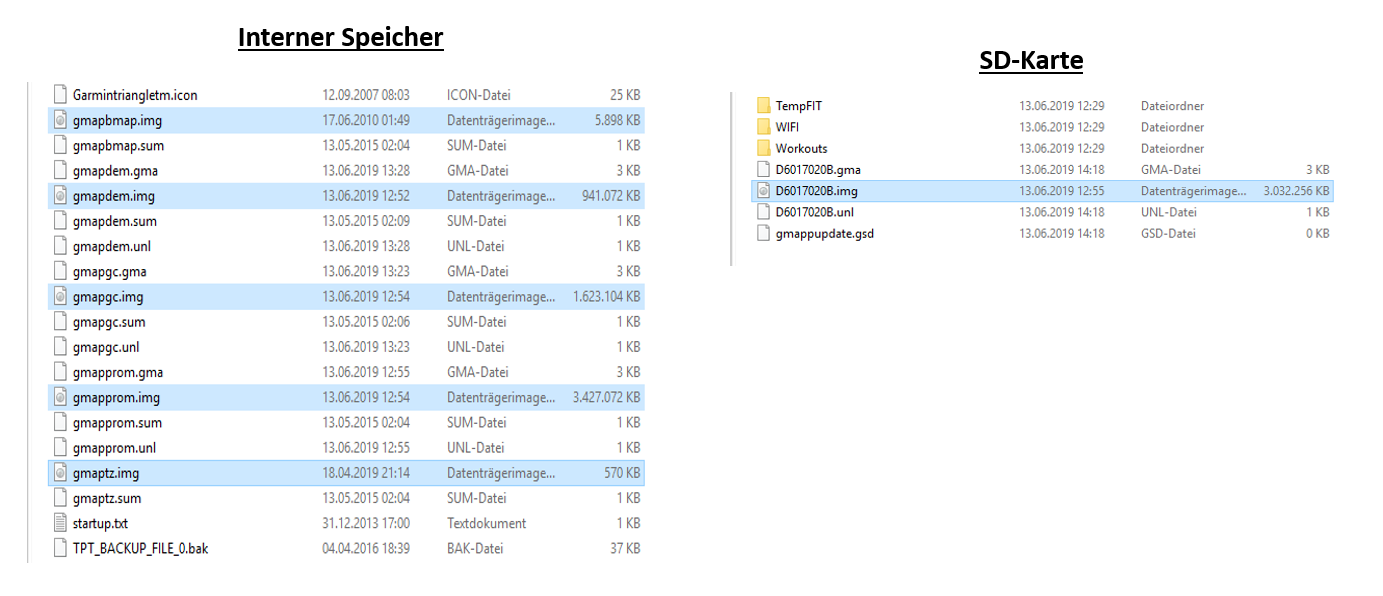Click the gmapbmap.img disk image icon

(x=60, y=120)
